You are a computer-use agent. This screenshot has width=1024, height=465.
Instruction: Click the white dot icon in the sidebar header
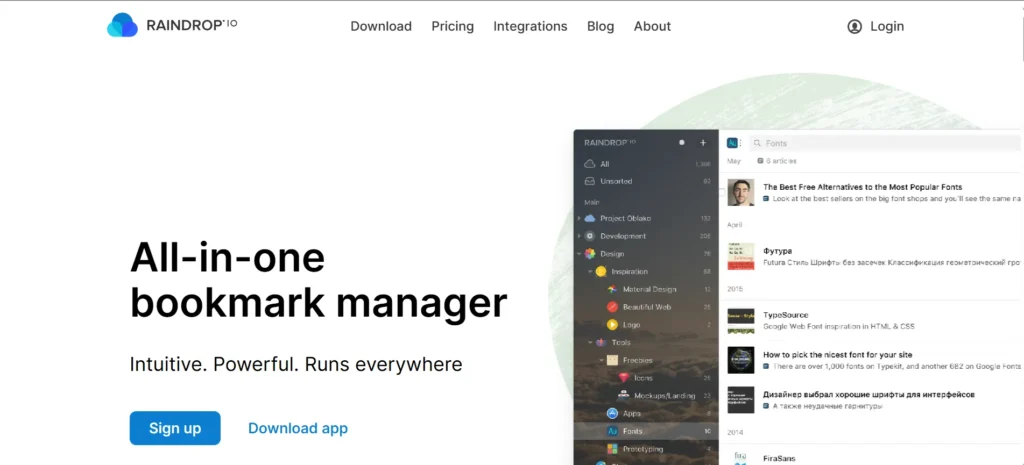[x=682, y=142]
